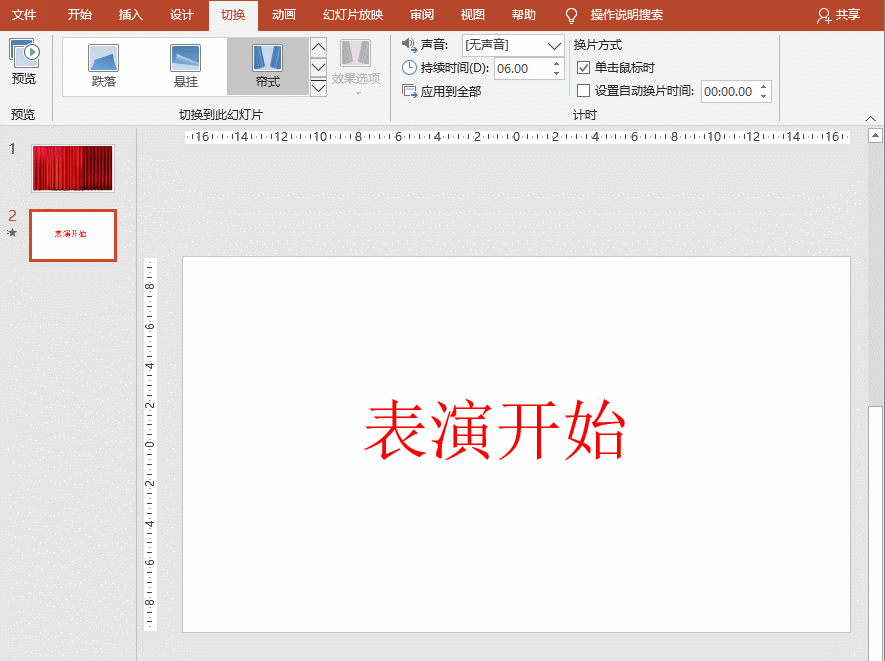The height and width of the screenshot is (661, 885).
Task: Switch to the 插入 insert tab
Action: (130, 15)
